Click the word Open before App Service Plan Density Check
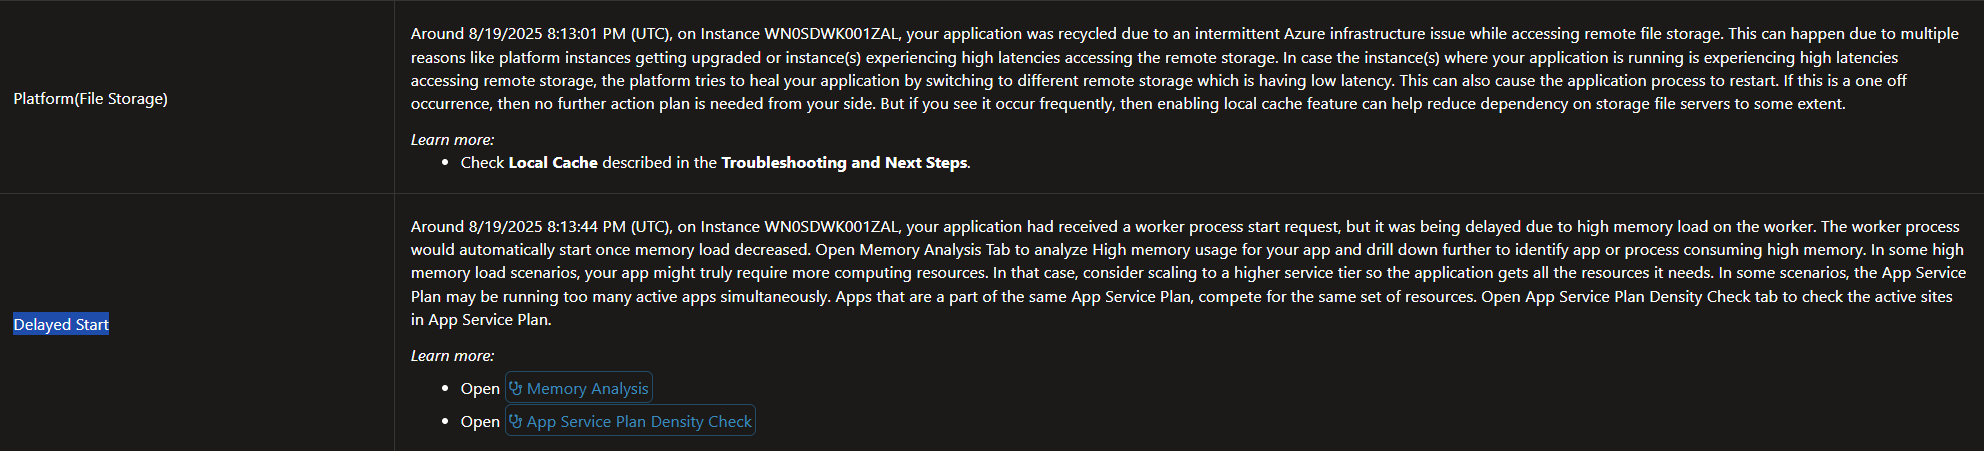This screenshot has width=1984, height=451. [x=480, y=421]
